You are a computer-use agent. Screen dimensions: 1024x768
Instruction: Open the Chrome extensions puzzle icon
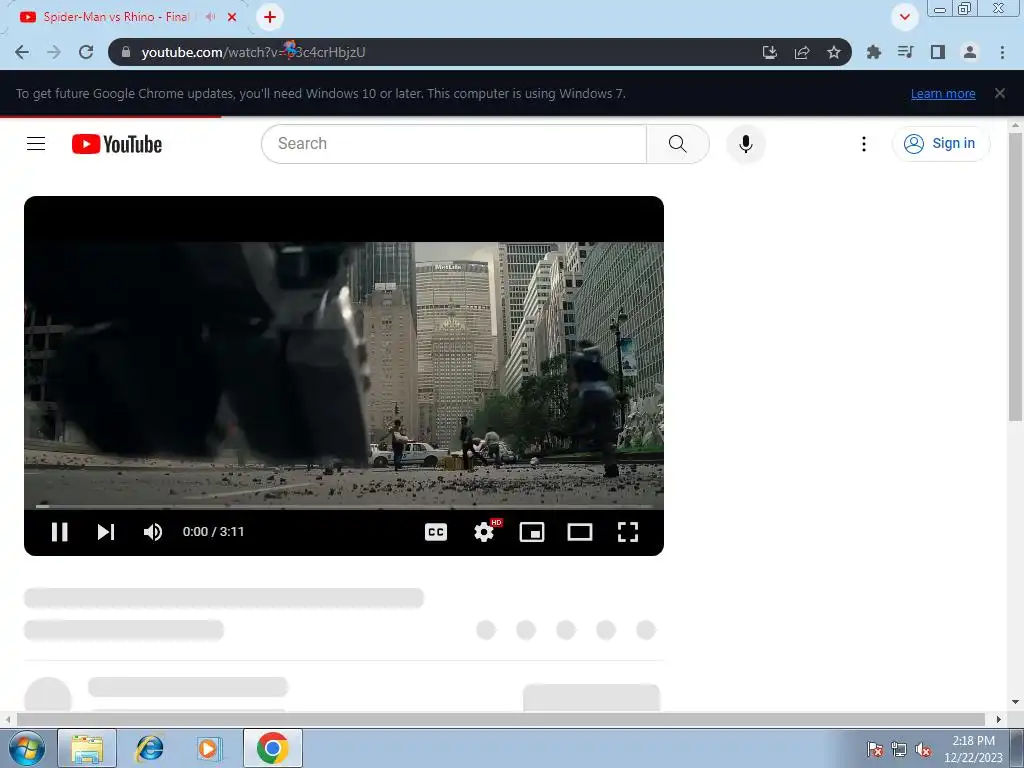coord(874,52)
